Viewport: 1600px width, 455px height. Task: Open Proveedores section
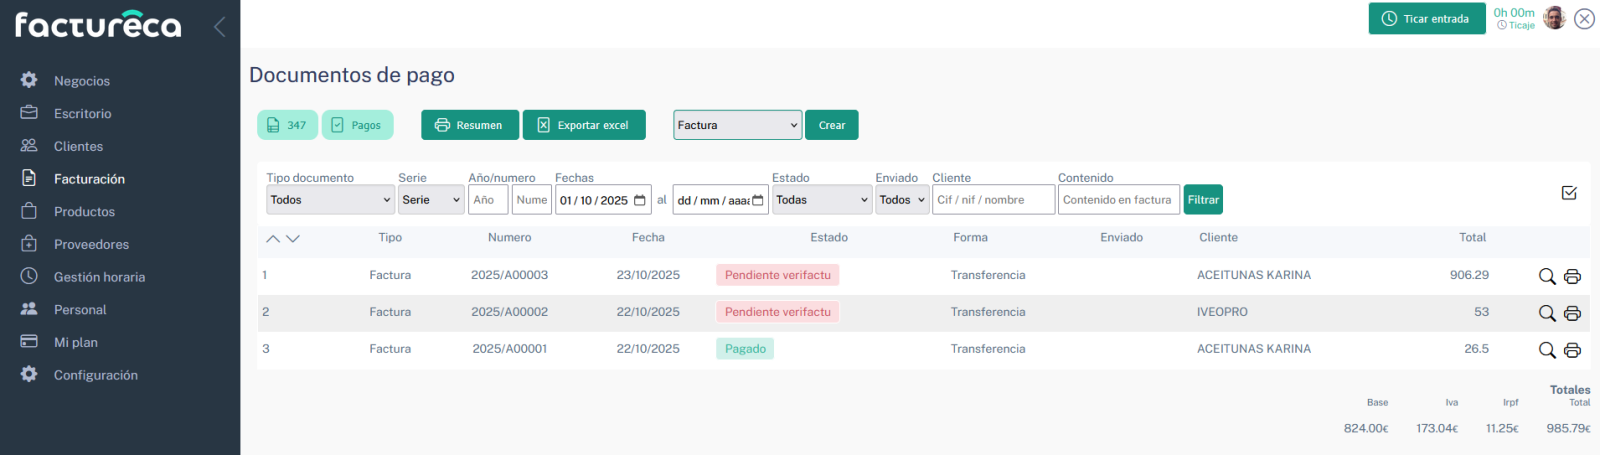pyautogui.click(x=91, y=244)
